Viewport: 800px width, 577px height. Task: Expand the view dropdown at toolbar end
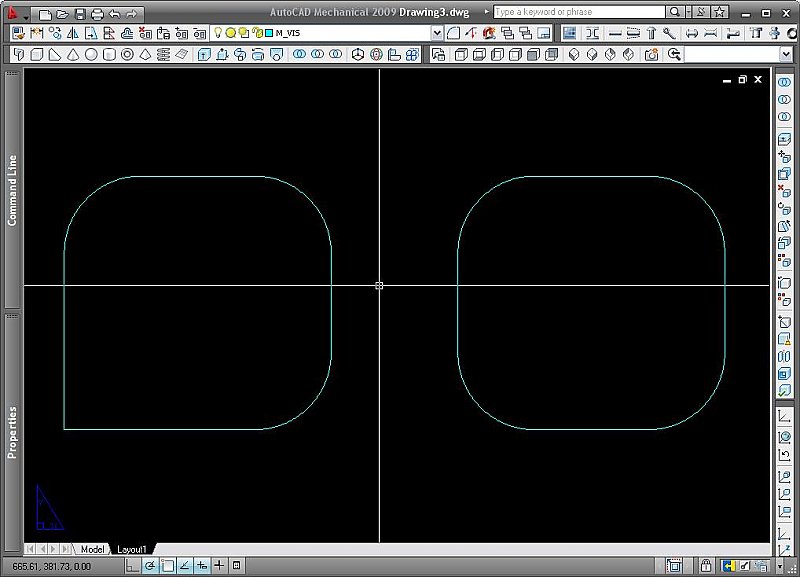click(x=786, y=54)
